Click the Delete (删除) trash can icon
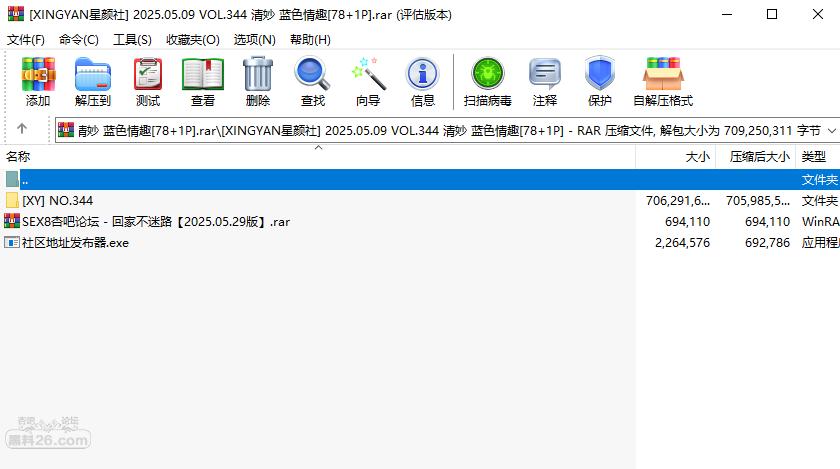840x469 pixels. coord(258,75)
